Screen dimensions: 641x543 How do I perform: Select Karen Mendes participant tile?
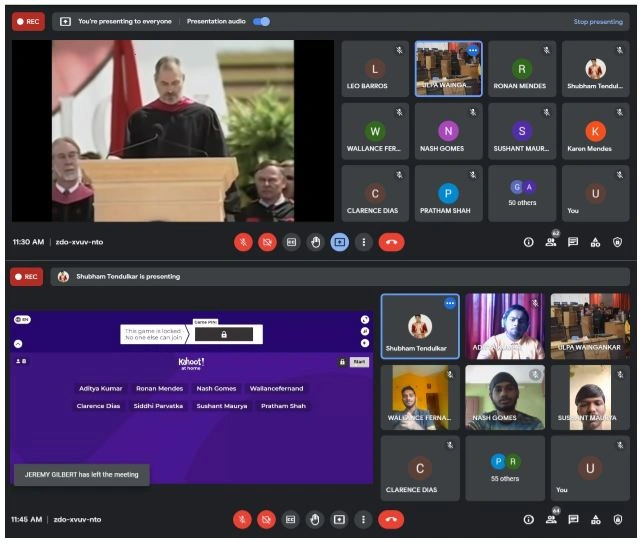point(595,131)
